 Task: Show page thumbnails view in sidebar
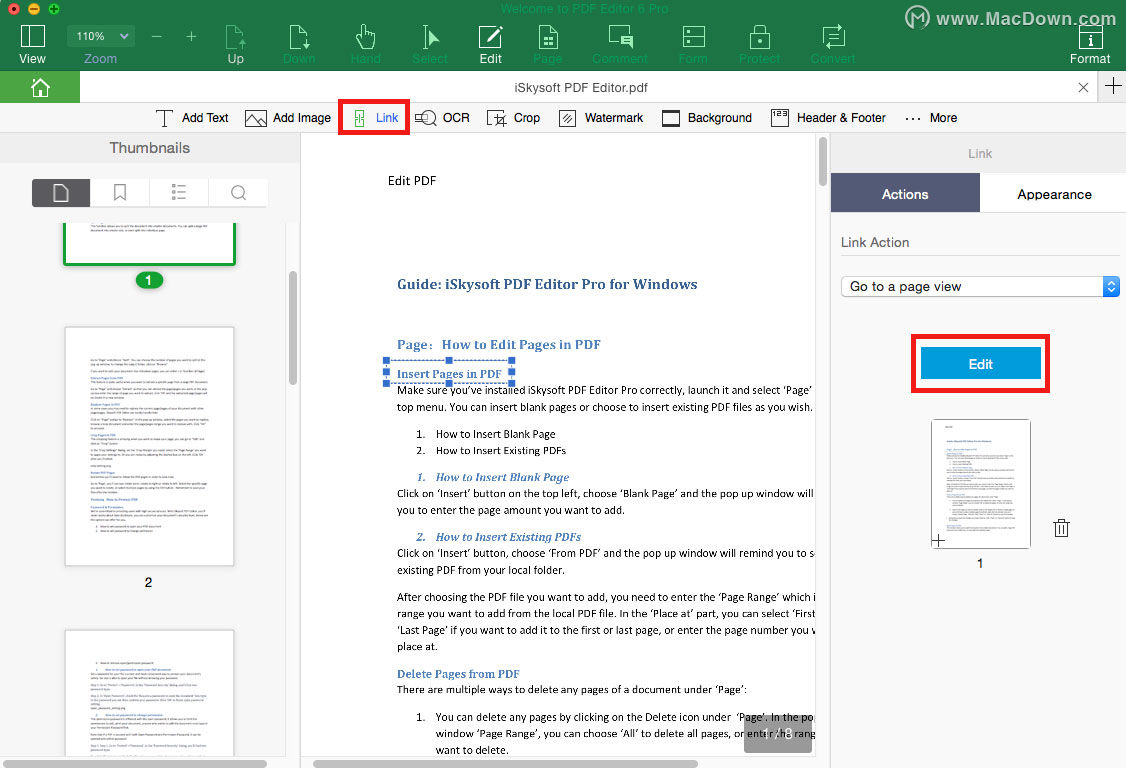click(61, 193)
